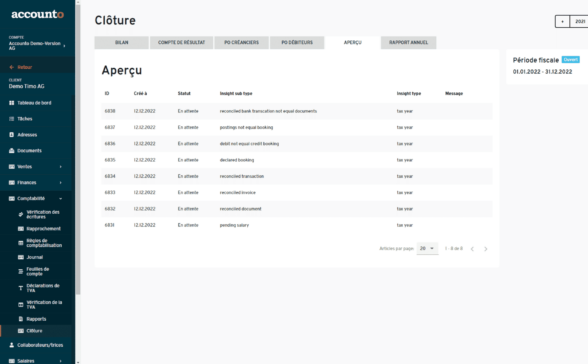Click the Clôture sidebar icon
Image resolution: width=588 pixels, height=364 pixels.
coord(21,331)
